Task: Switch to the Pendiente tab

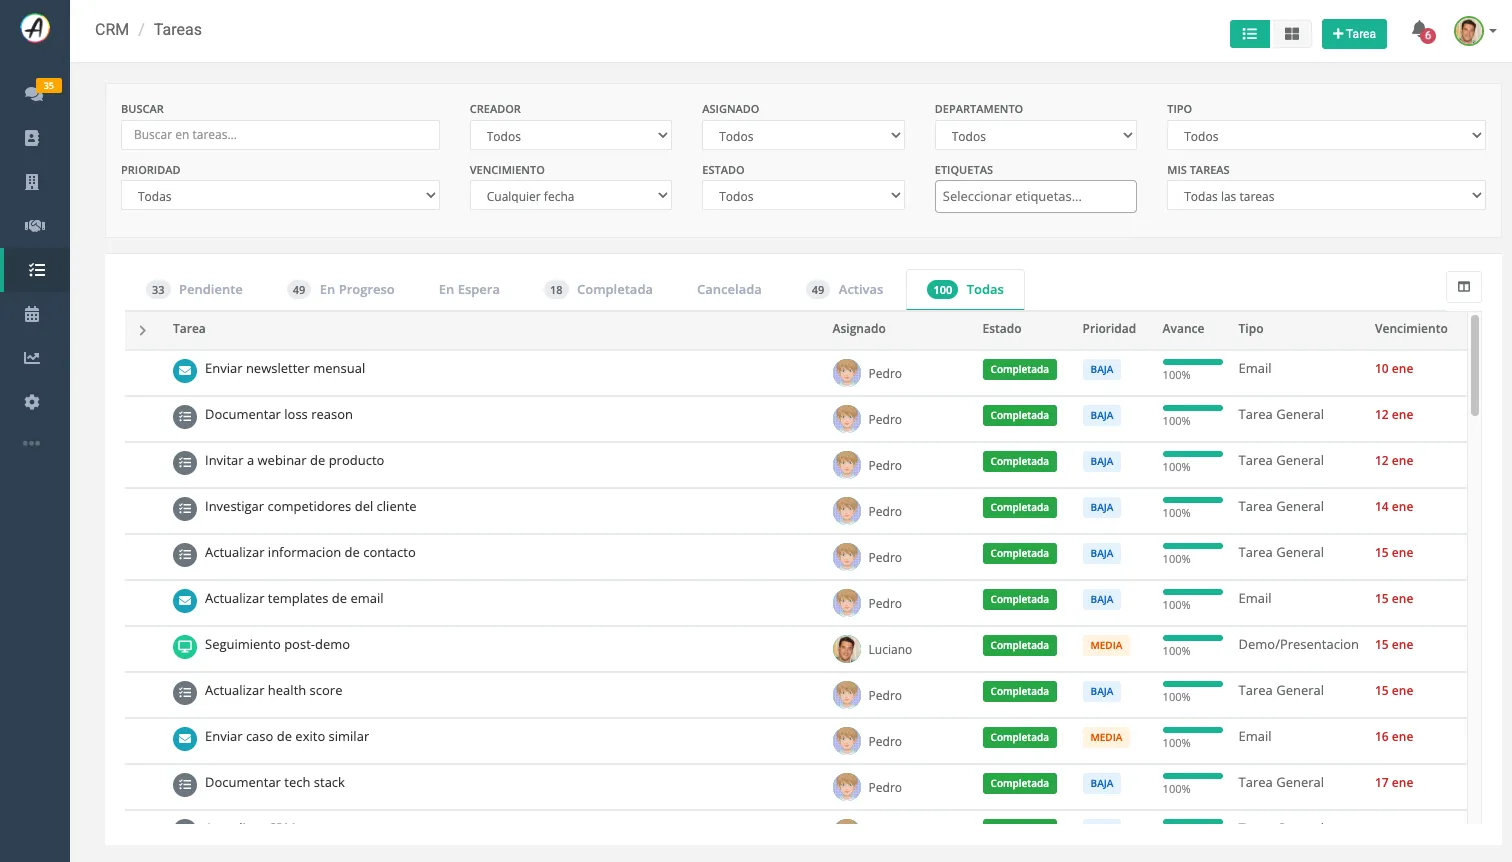Action: tap(194, 290)
